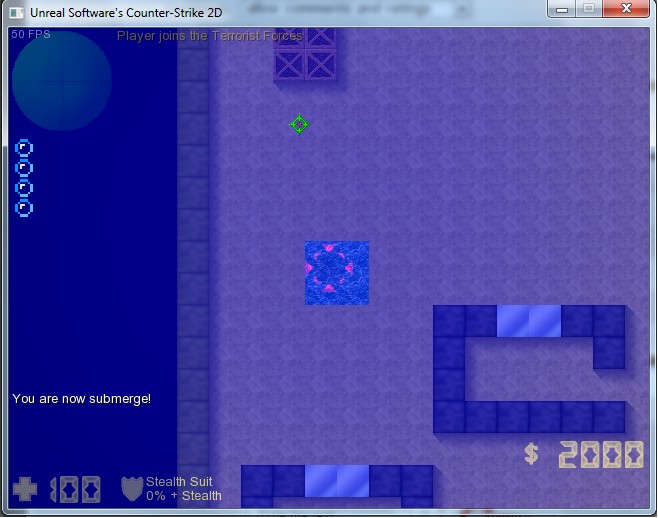Click the 2000 money counter

601,454
